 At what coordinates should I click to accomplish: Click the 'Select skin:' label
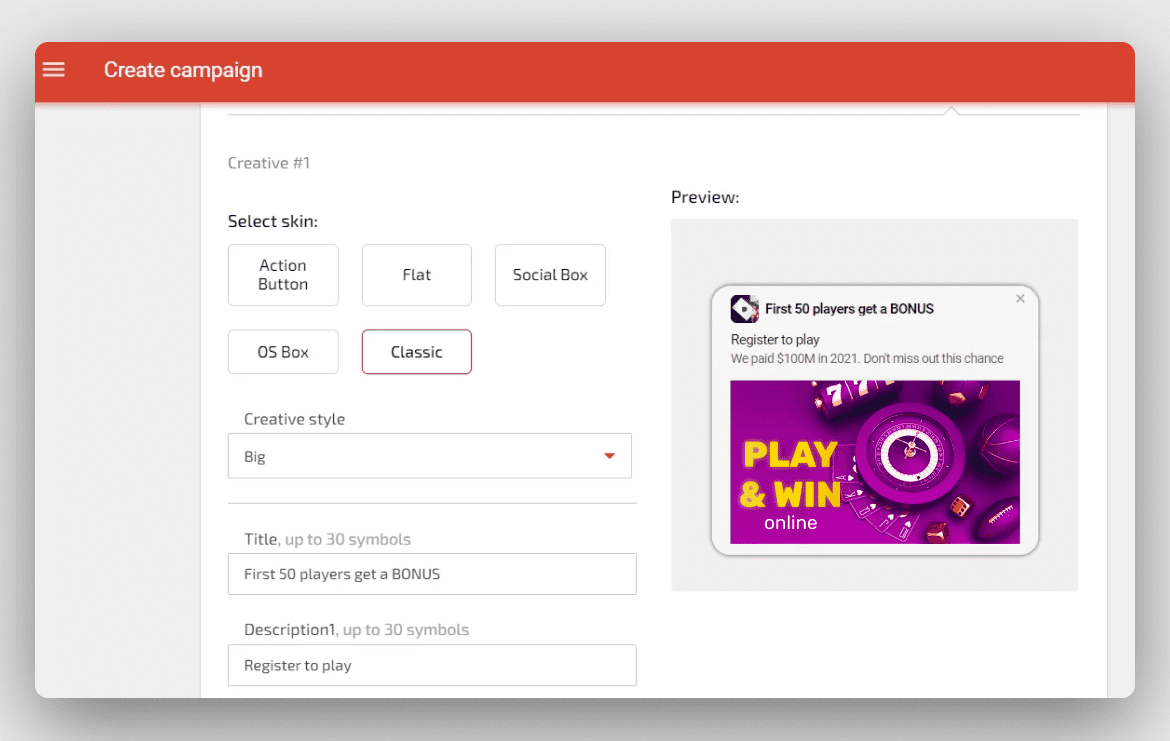click(x=272, y=221)
